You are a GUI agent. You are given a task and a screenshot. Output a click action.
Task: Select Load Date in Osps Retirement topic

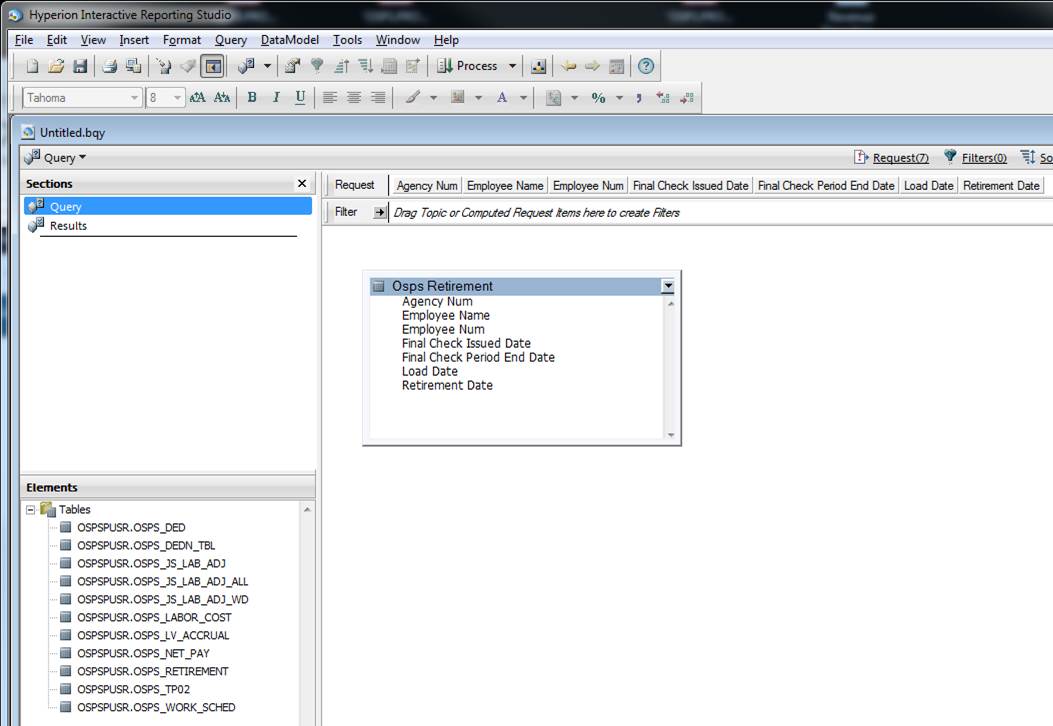pos(430,371)
